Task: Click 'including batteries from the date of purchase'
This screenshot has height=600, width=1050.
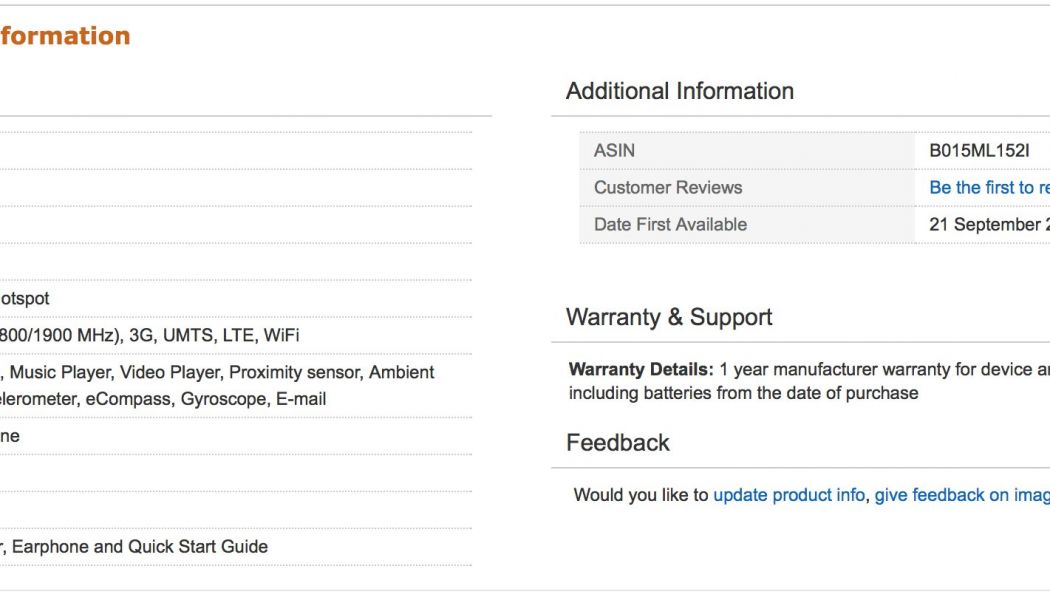Action: click(743, 393)
